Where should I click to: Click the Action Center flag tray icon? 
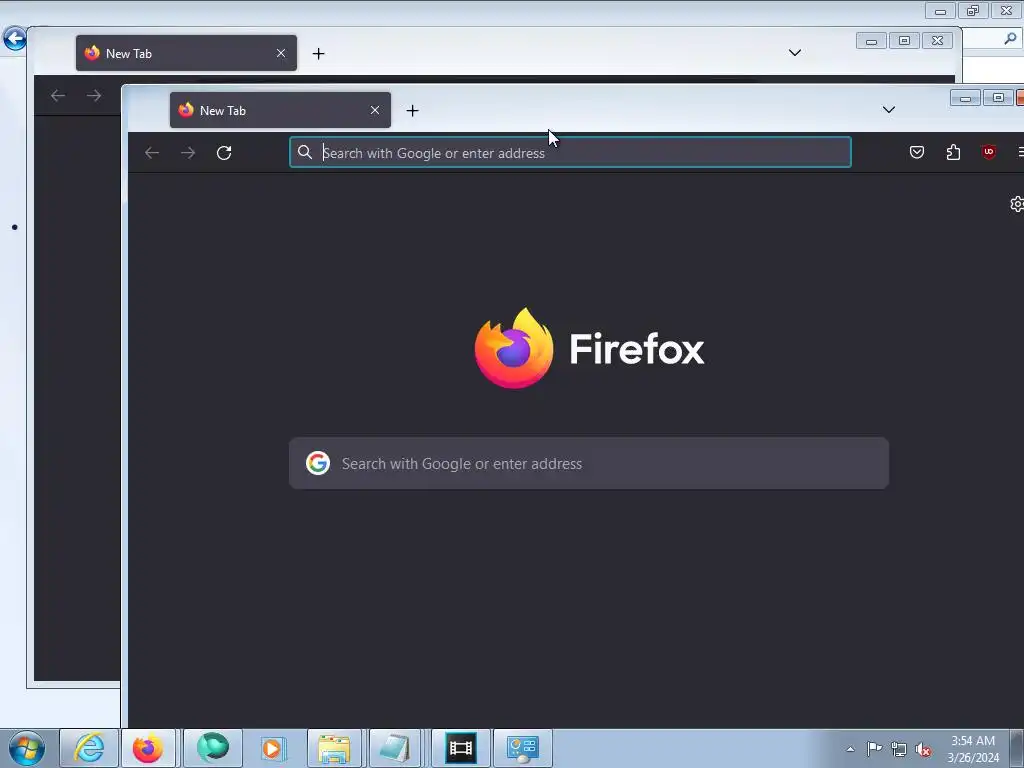(874, 749)
